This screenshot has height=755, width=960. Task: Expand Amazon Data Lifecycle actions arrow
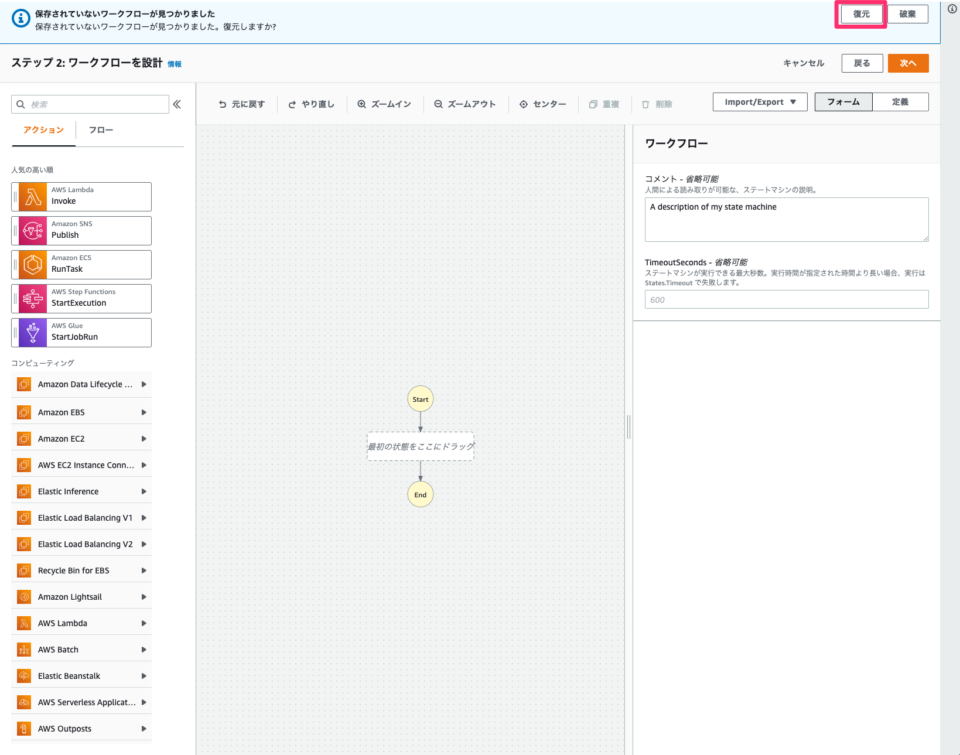coord(144,384)
